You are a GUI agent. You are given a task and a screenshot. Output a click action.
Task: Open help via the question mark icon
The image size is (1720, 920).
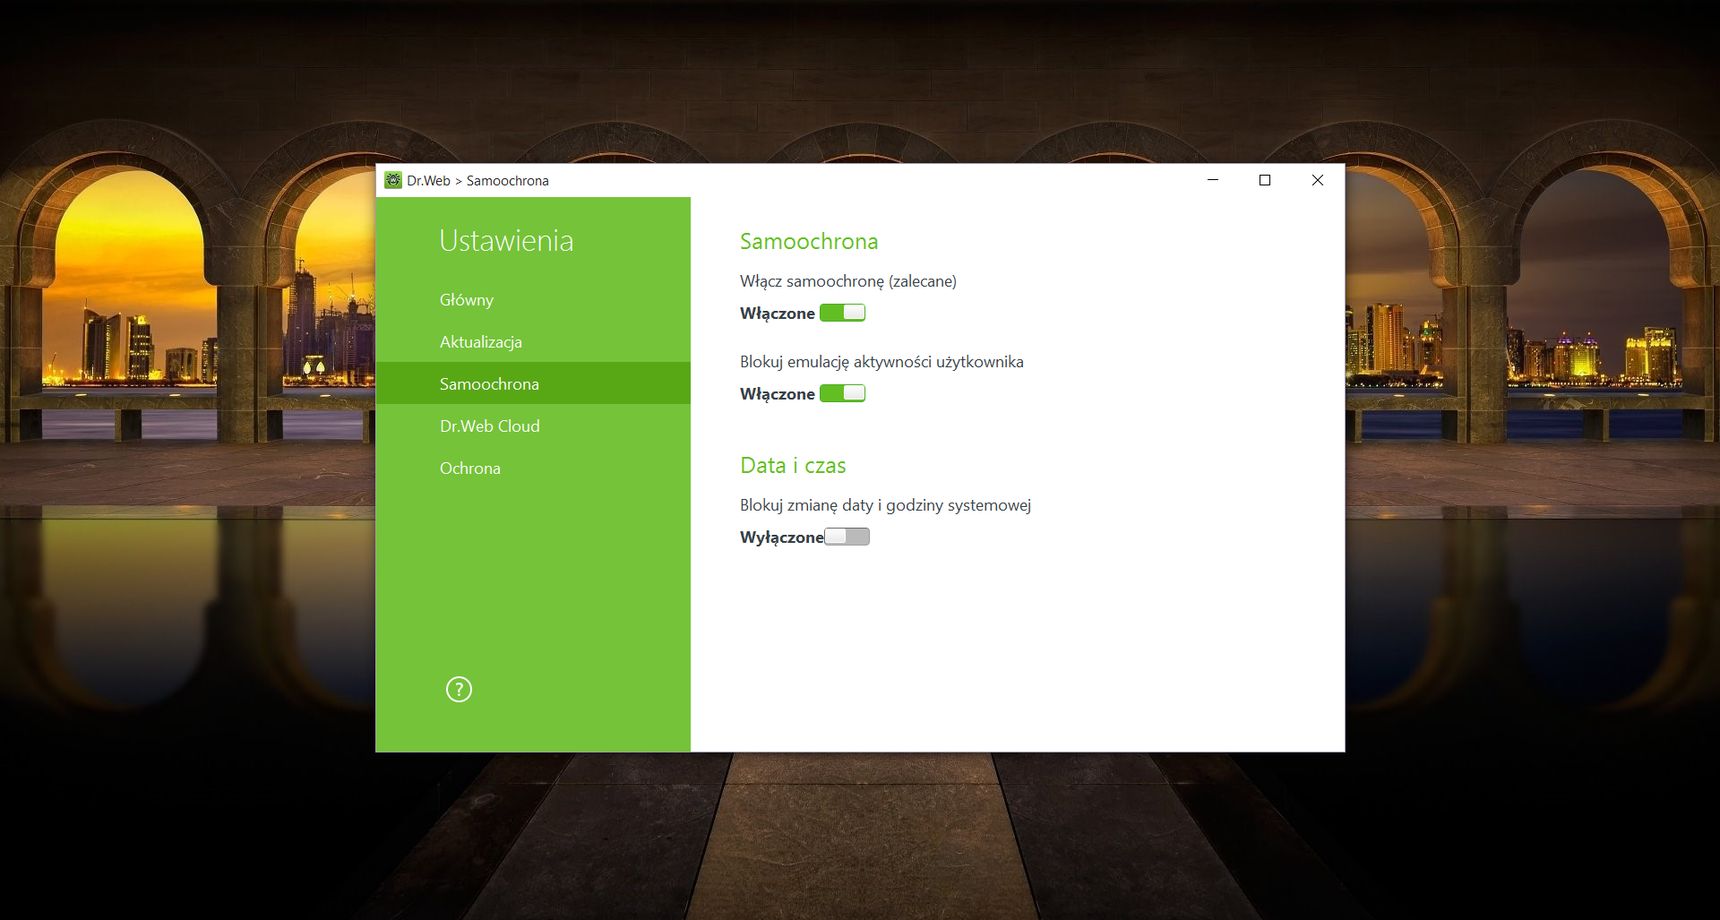(x=459, y=689)
